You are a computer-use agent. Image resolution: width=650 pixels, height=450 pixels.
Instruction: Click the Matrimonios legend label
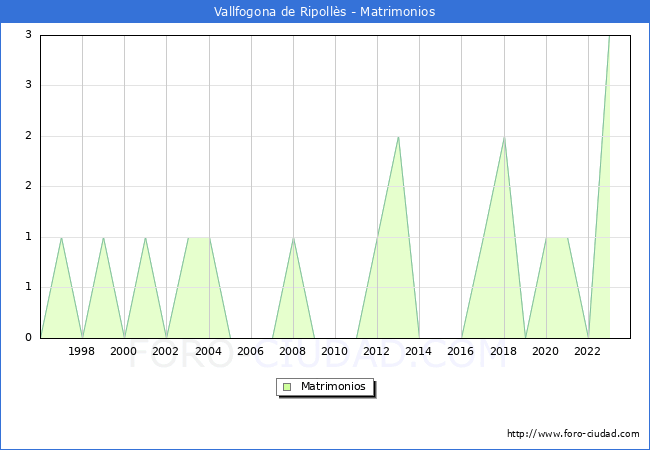(333, 386)
